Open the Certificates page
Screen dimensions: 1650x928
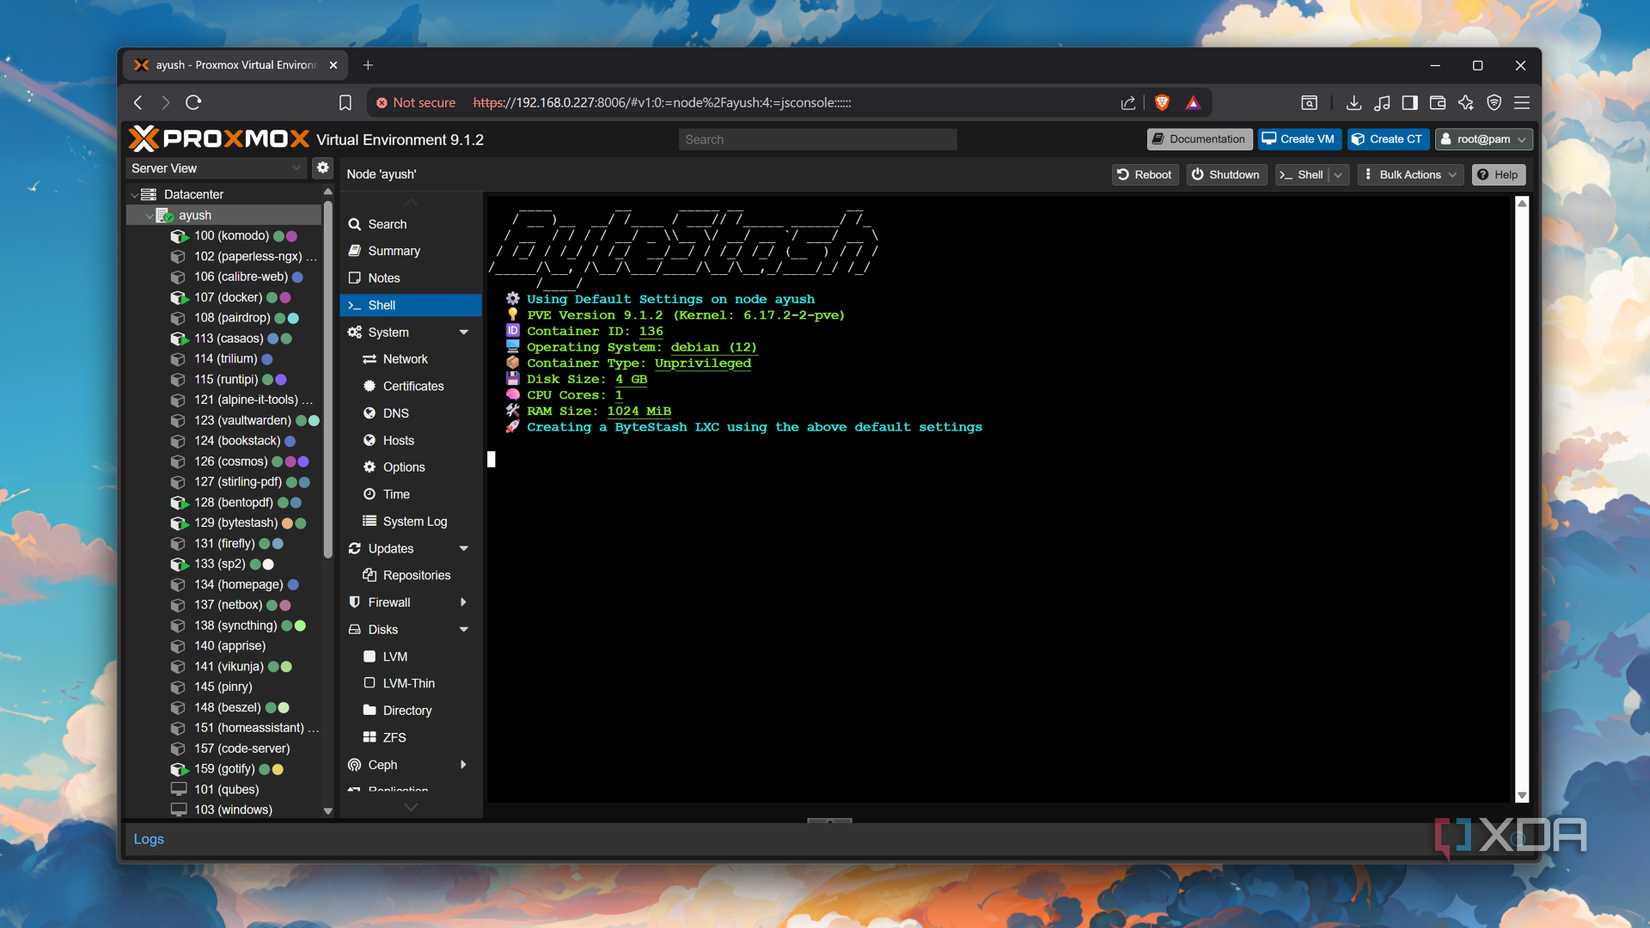click(x=412, y=385)
